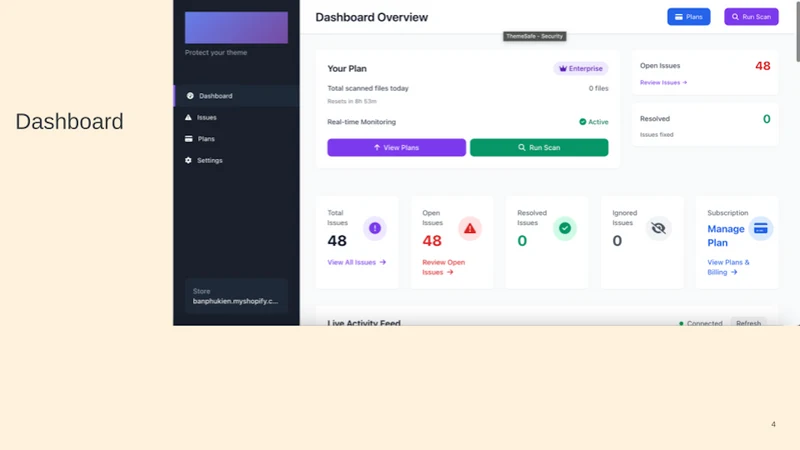Click the magnifier icon on green Run Scan
This screenshot has height=450, width=800.
521,147
